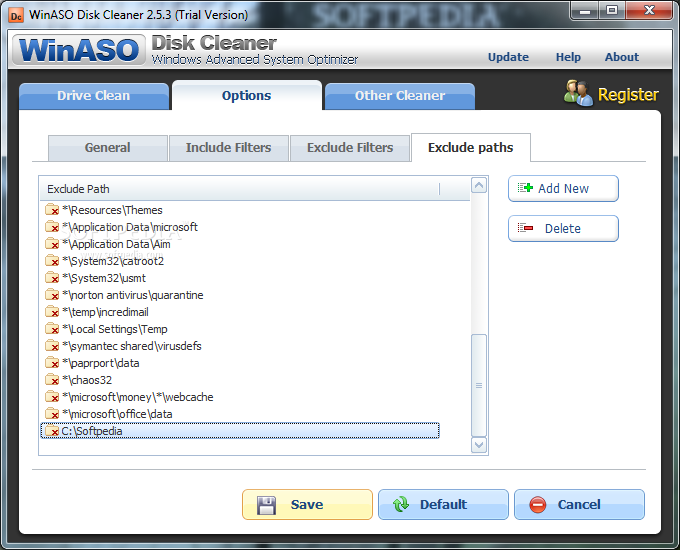
Task: Save the exclude path settings
Action: 307,504
